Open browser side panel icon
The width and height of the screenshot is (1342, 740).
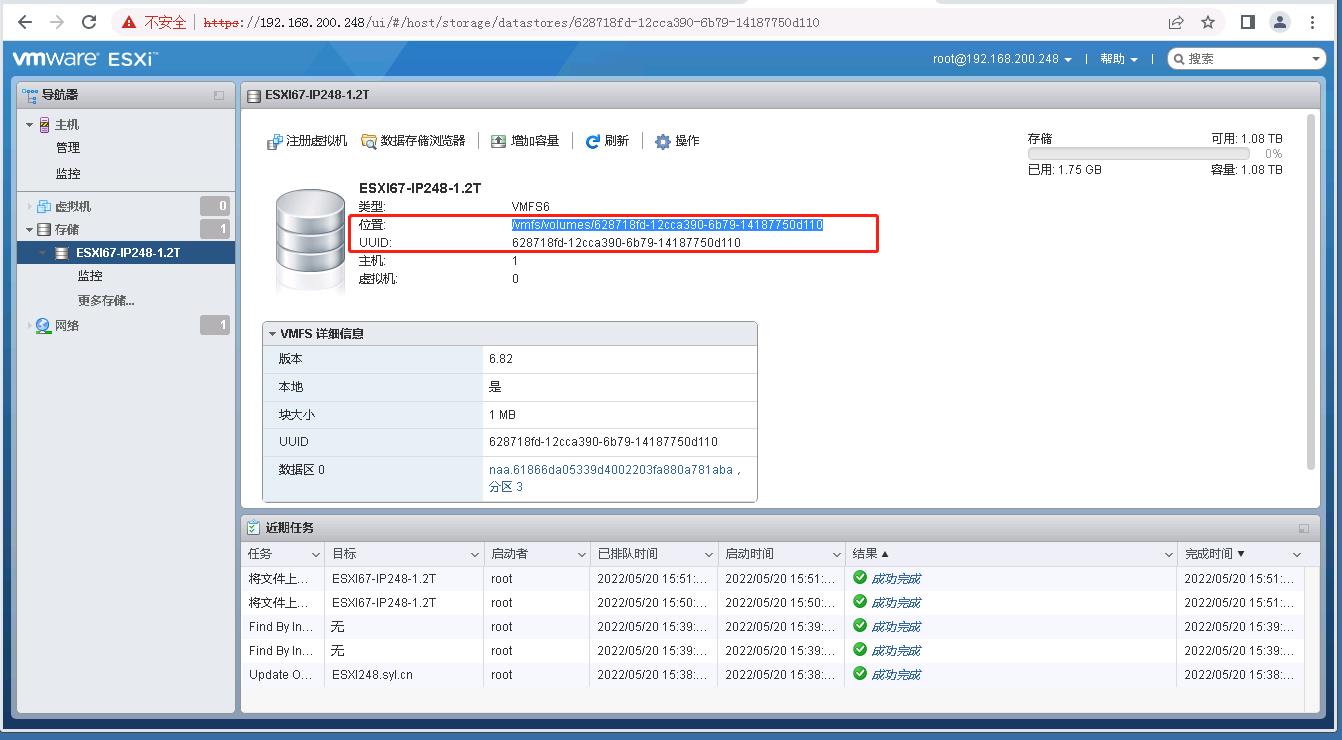(1248, 22)
